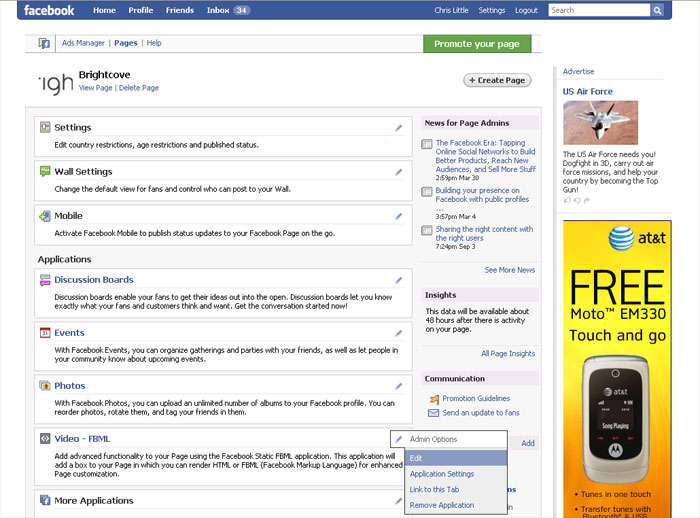Click the share arrow icon under the US Air Force ad
Viewport: 700px width, 518px height.
[587, 201]
